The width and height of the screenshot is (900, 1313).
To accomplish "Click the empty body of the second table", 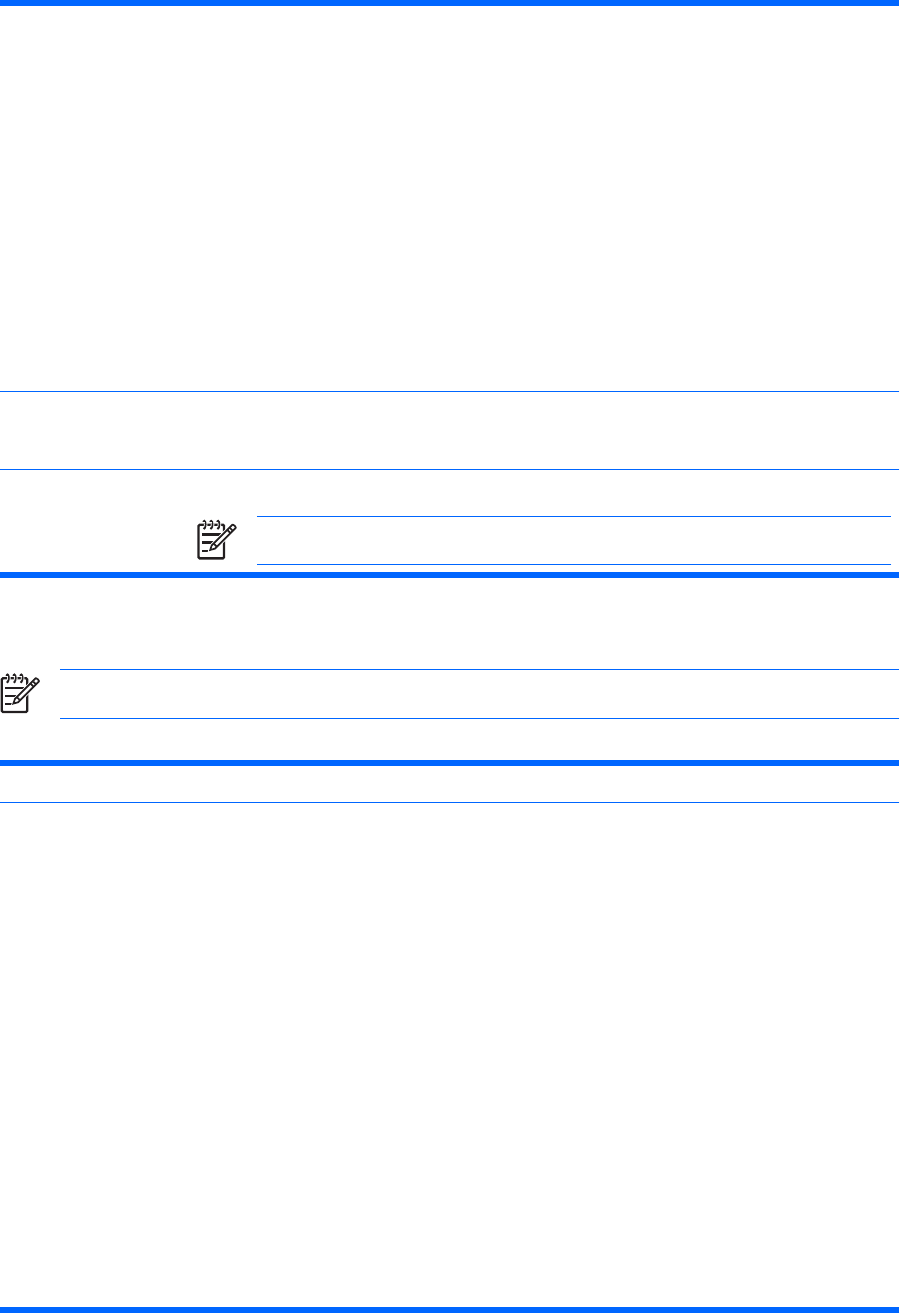I will point(450,1050).
